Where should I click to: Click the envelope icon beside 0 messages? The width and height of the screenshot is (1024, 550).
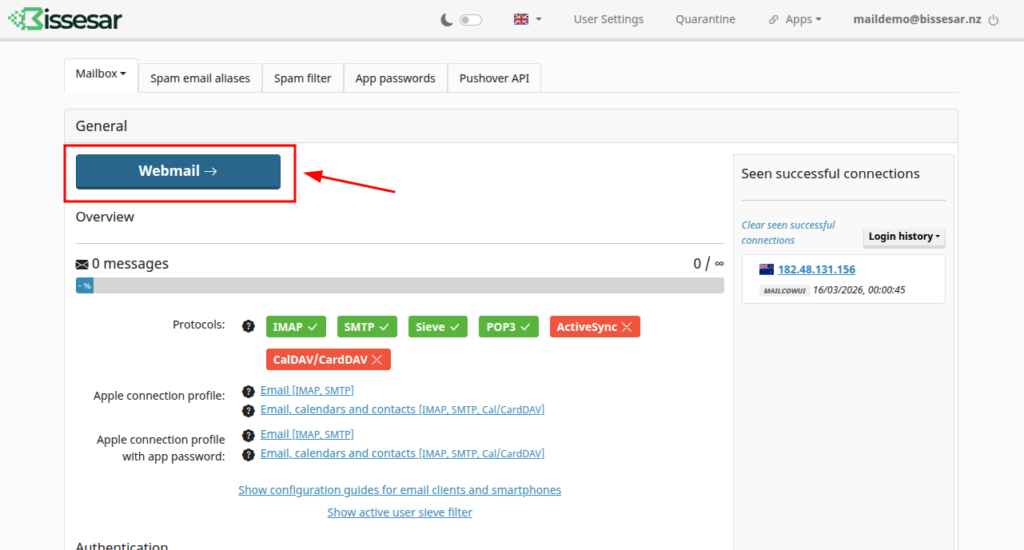[x=82, y=265]
